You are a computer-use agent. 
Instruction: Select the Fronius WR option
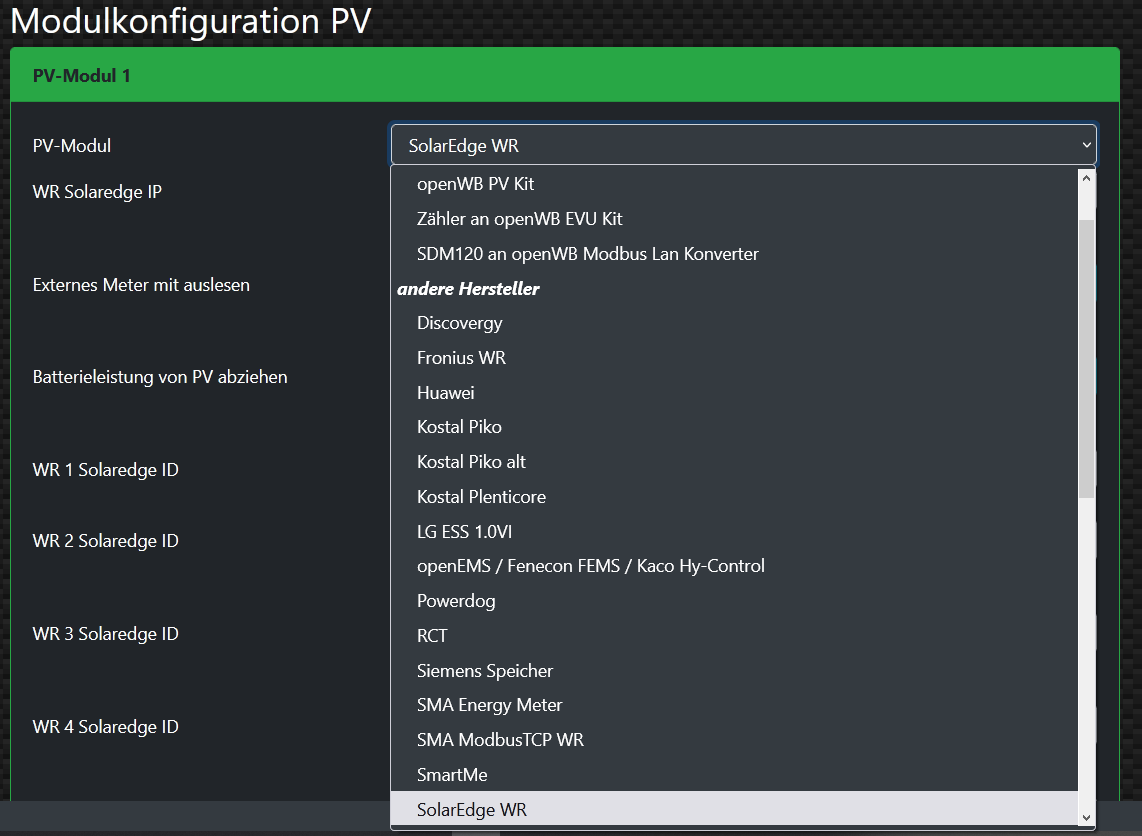click(x=461, y=358)
